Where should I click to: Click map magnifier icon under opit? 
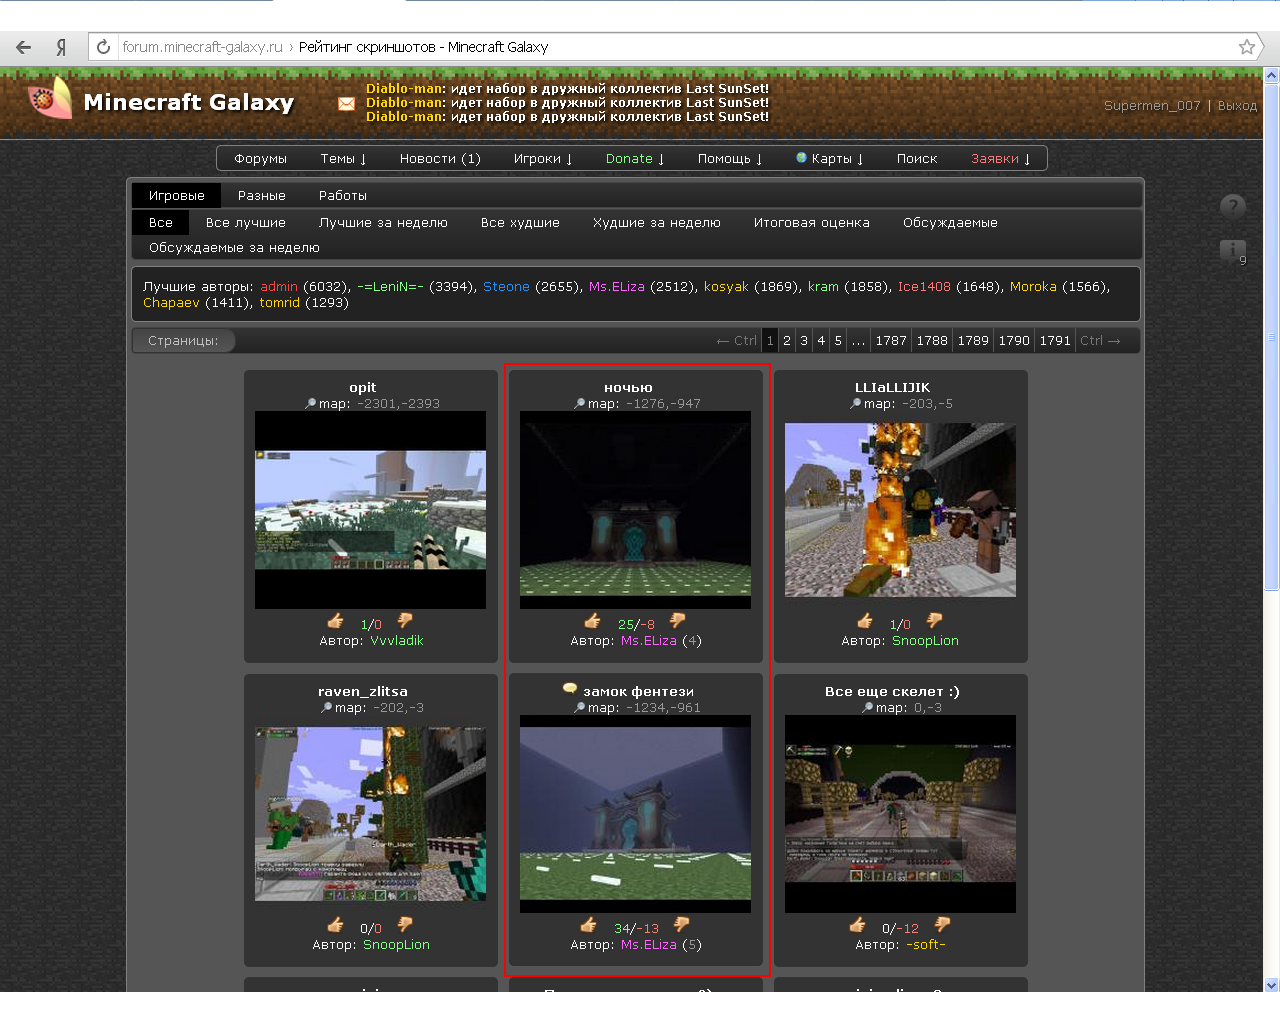click(x=311, y=404)
